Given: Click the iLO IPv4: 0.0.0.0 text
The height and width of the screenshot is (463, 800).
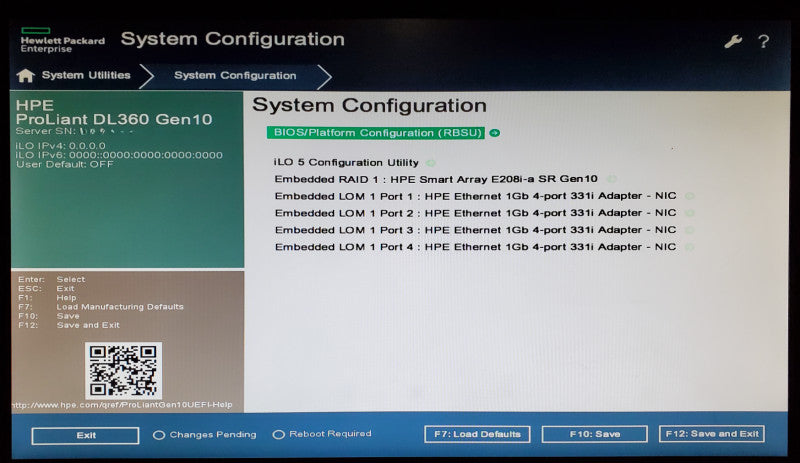Looking at the screenshot, I should pyautogui.click(x=61, y=146).
